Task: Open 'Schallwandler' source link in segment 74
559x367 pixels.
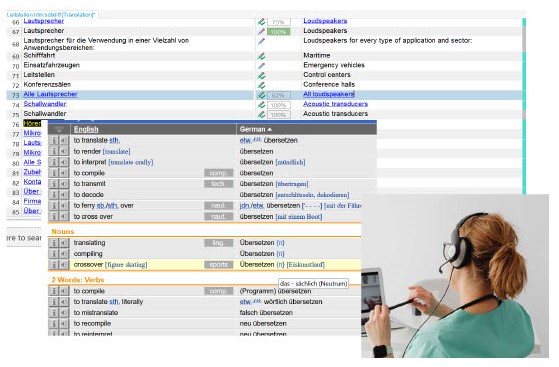Action: 45,104
